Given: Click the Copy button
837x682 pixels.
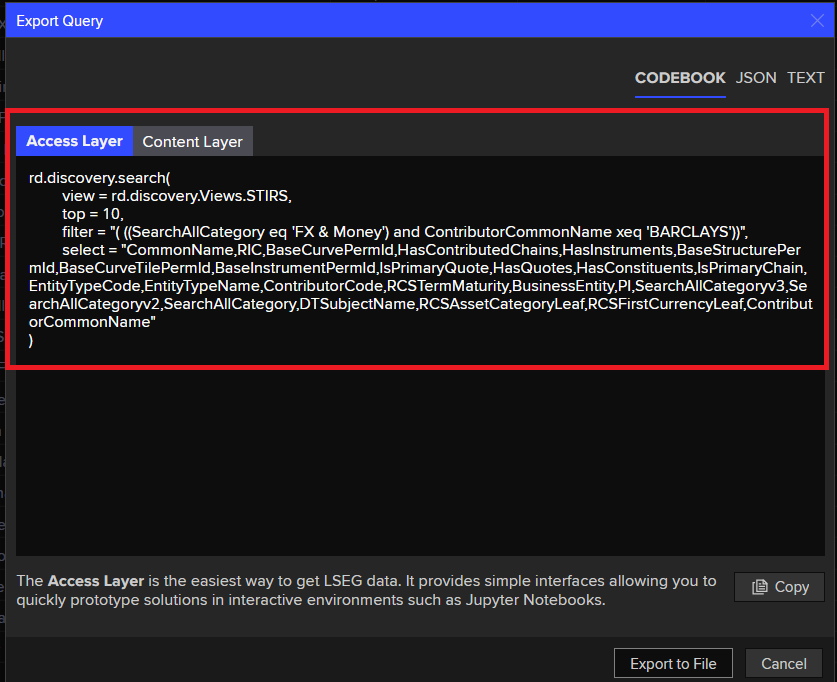Looking at the screenshot, I should pyautogui.click(x=779, y=587).
